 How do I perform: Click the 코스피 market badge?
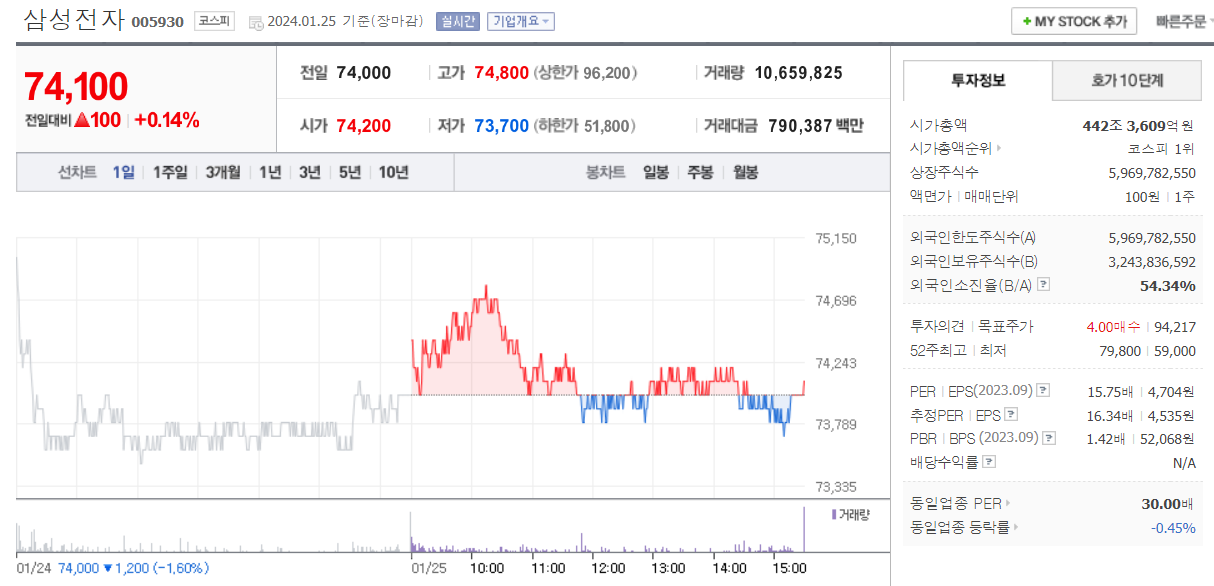[215, 21]
